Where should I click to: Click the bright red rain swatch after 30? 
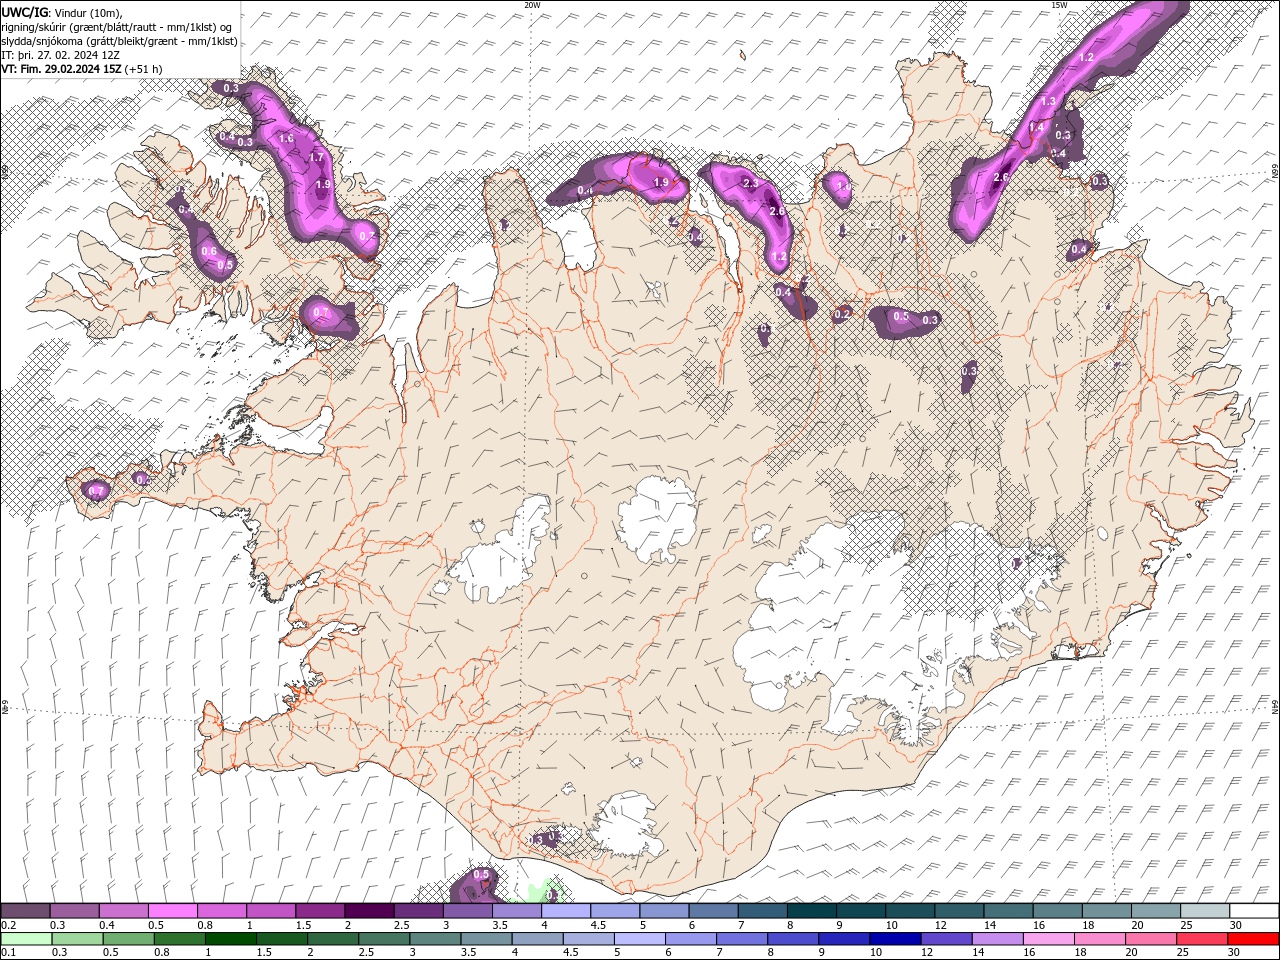pos(1253,939)
